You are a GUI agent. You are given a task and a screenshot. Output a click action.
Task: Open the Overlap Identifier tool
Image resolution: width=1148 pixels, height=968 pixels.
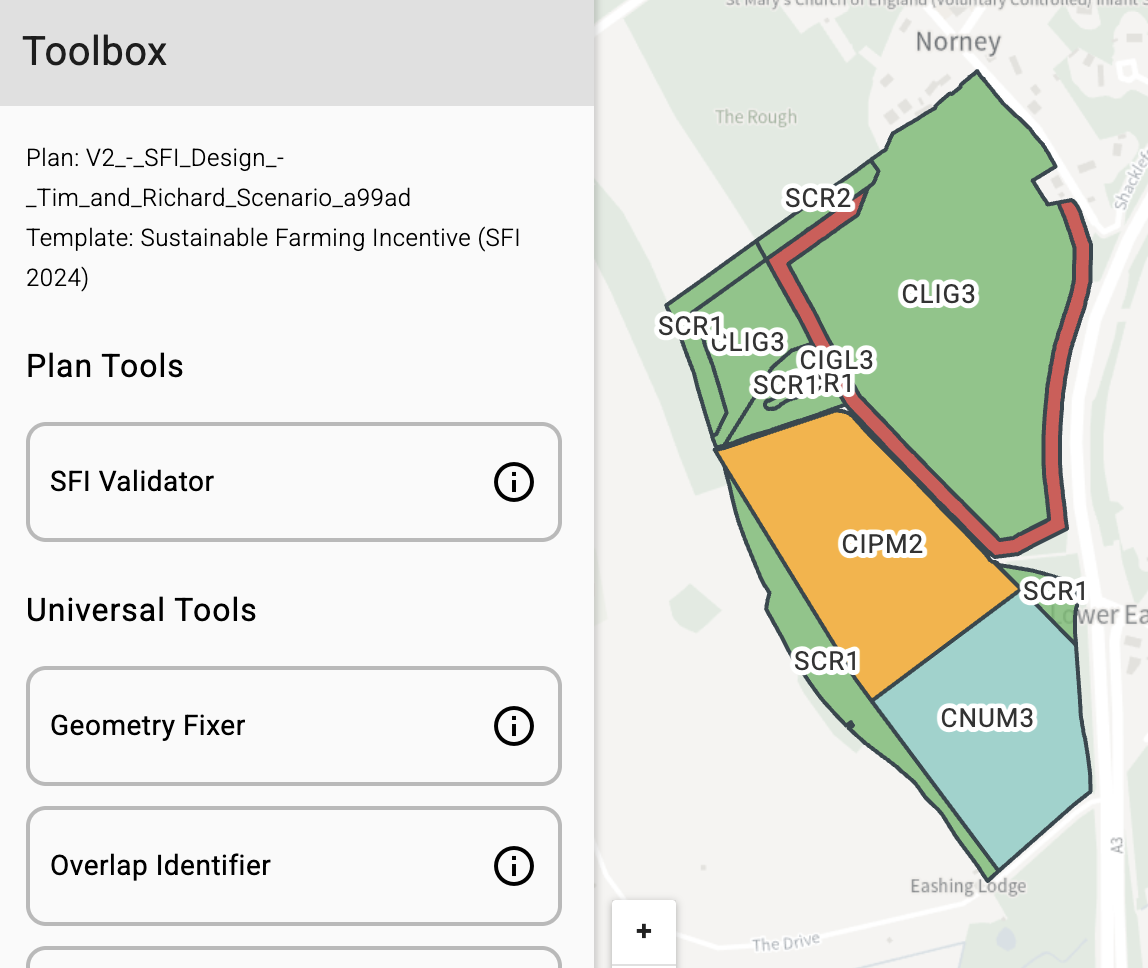(x=294, y=865)
